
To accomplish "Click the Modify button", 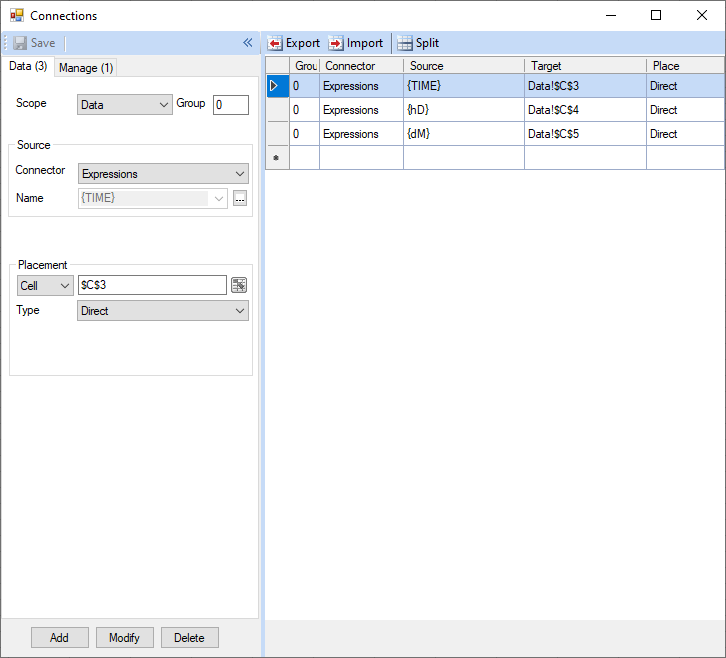I will click(x=125, y=638).
